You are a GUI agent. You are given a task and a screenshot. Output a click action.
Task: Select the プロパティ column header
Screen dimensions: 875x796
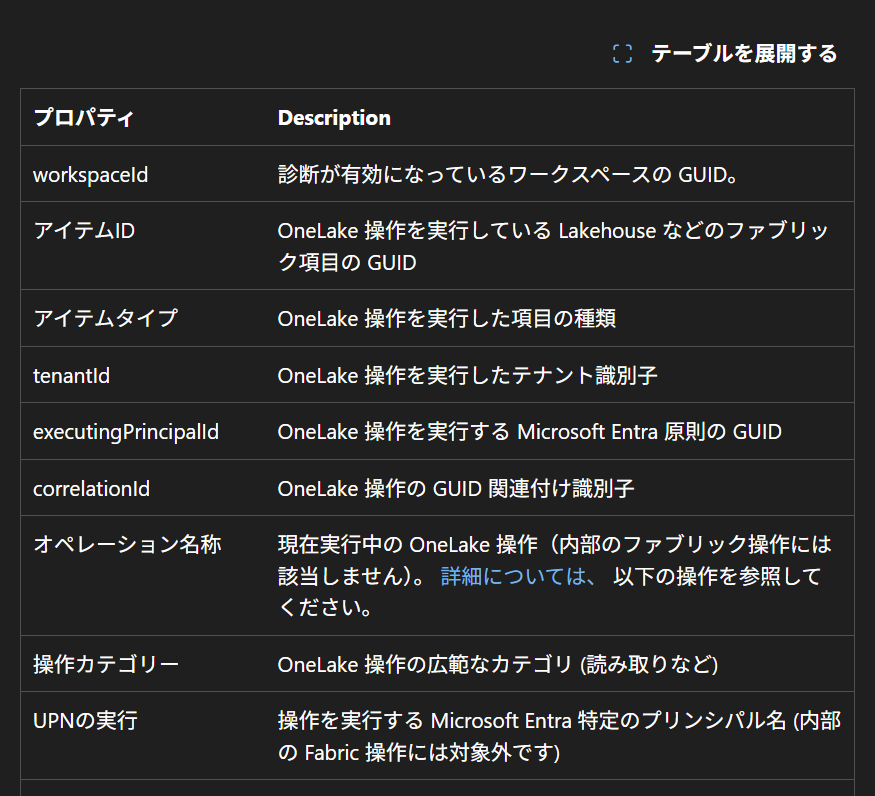[84, 118]
